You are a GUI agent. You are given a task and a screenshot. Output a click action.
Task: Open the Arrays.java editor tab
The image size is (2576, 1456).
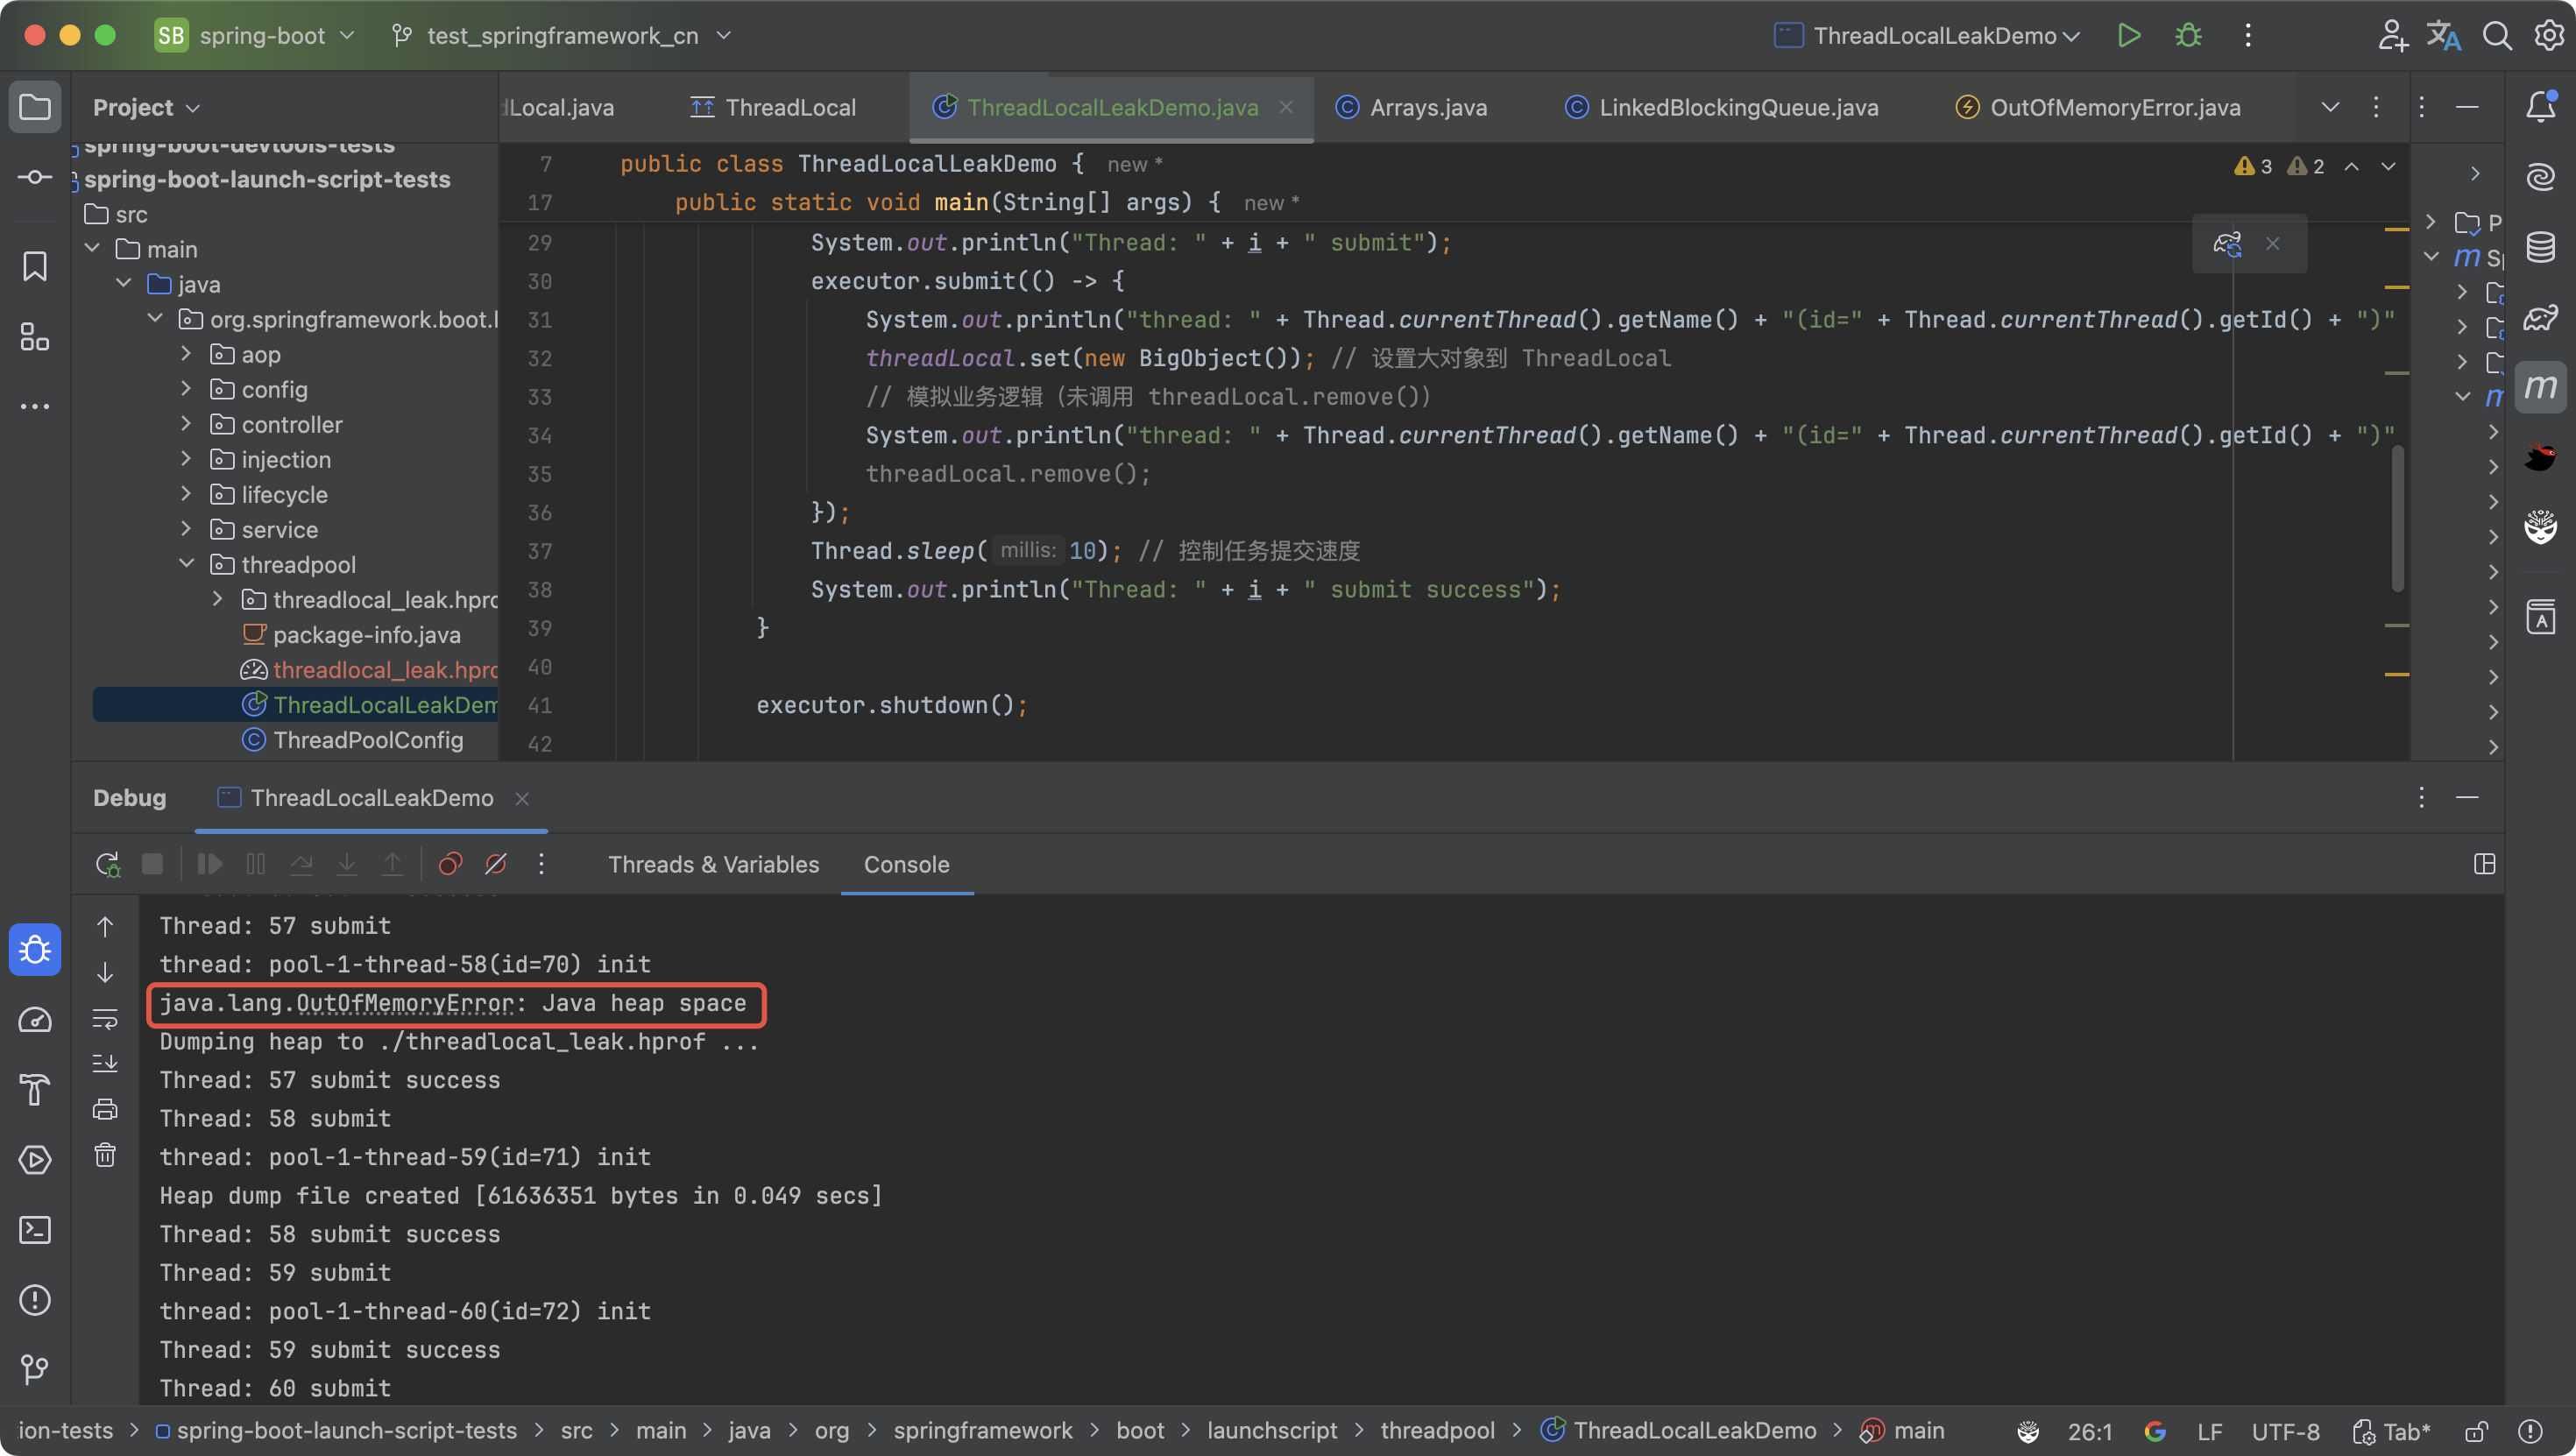(1427, 108)
